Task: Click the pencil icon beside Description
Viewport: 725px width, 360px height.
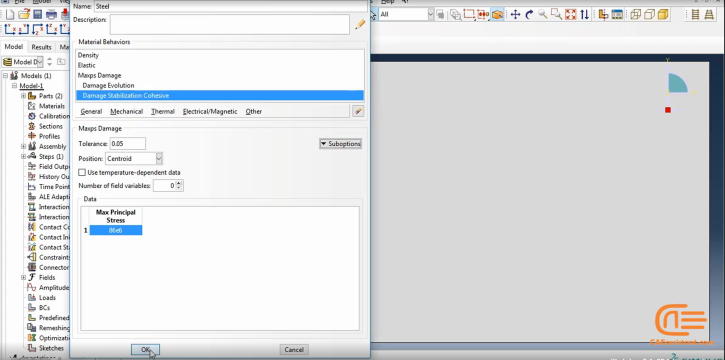Action: [x=360, y=24]
